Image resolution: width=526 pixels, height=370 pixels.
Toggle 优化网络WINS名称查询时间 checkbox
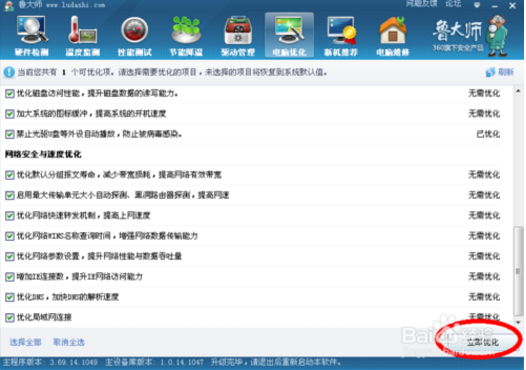10,236
